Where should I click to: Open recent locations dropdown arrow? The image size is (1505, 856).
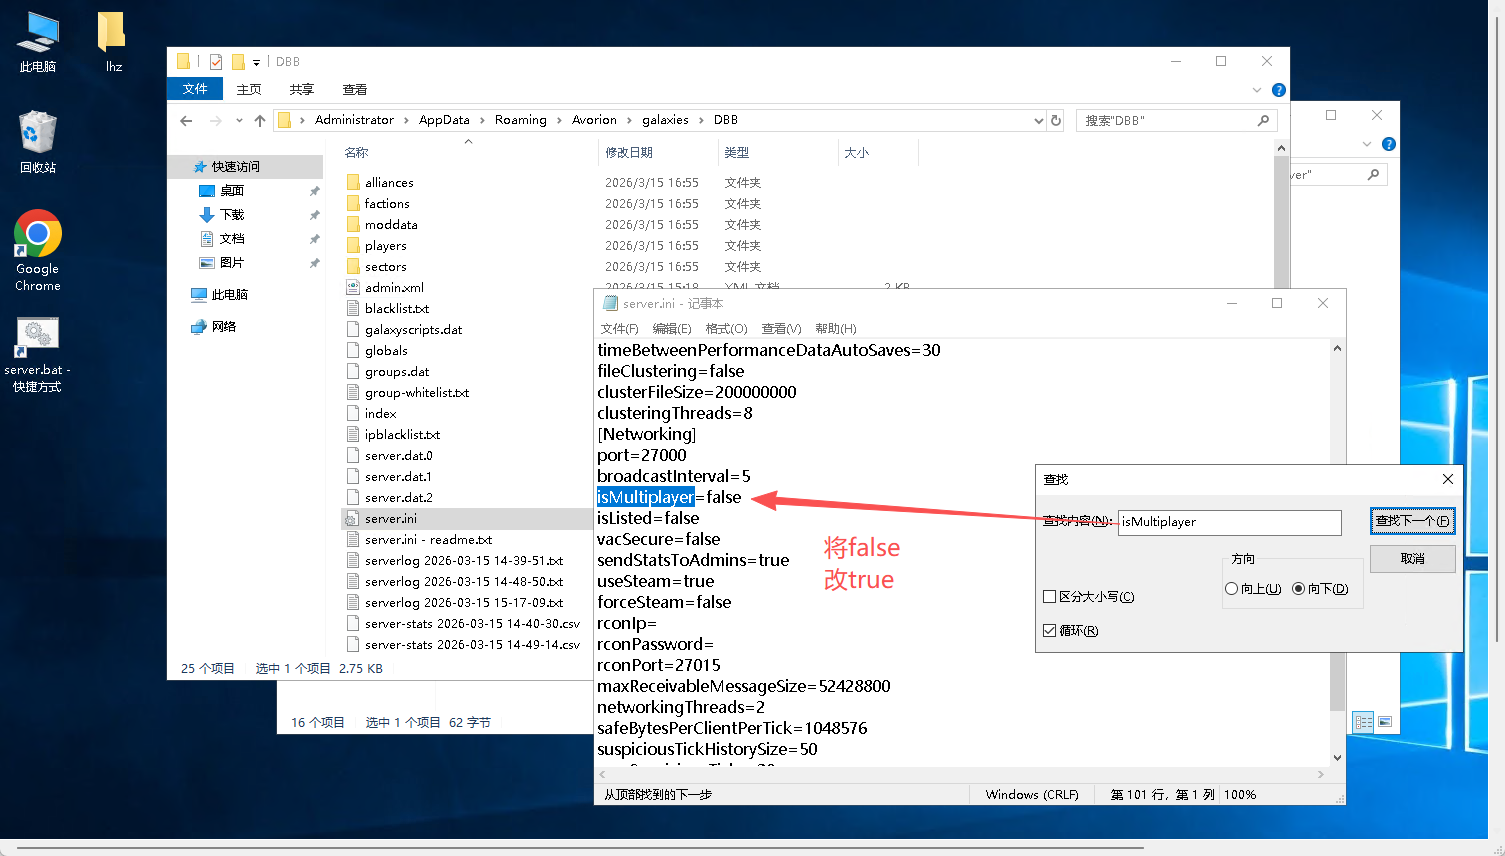pos(239,121)
